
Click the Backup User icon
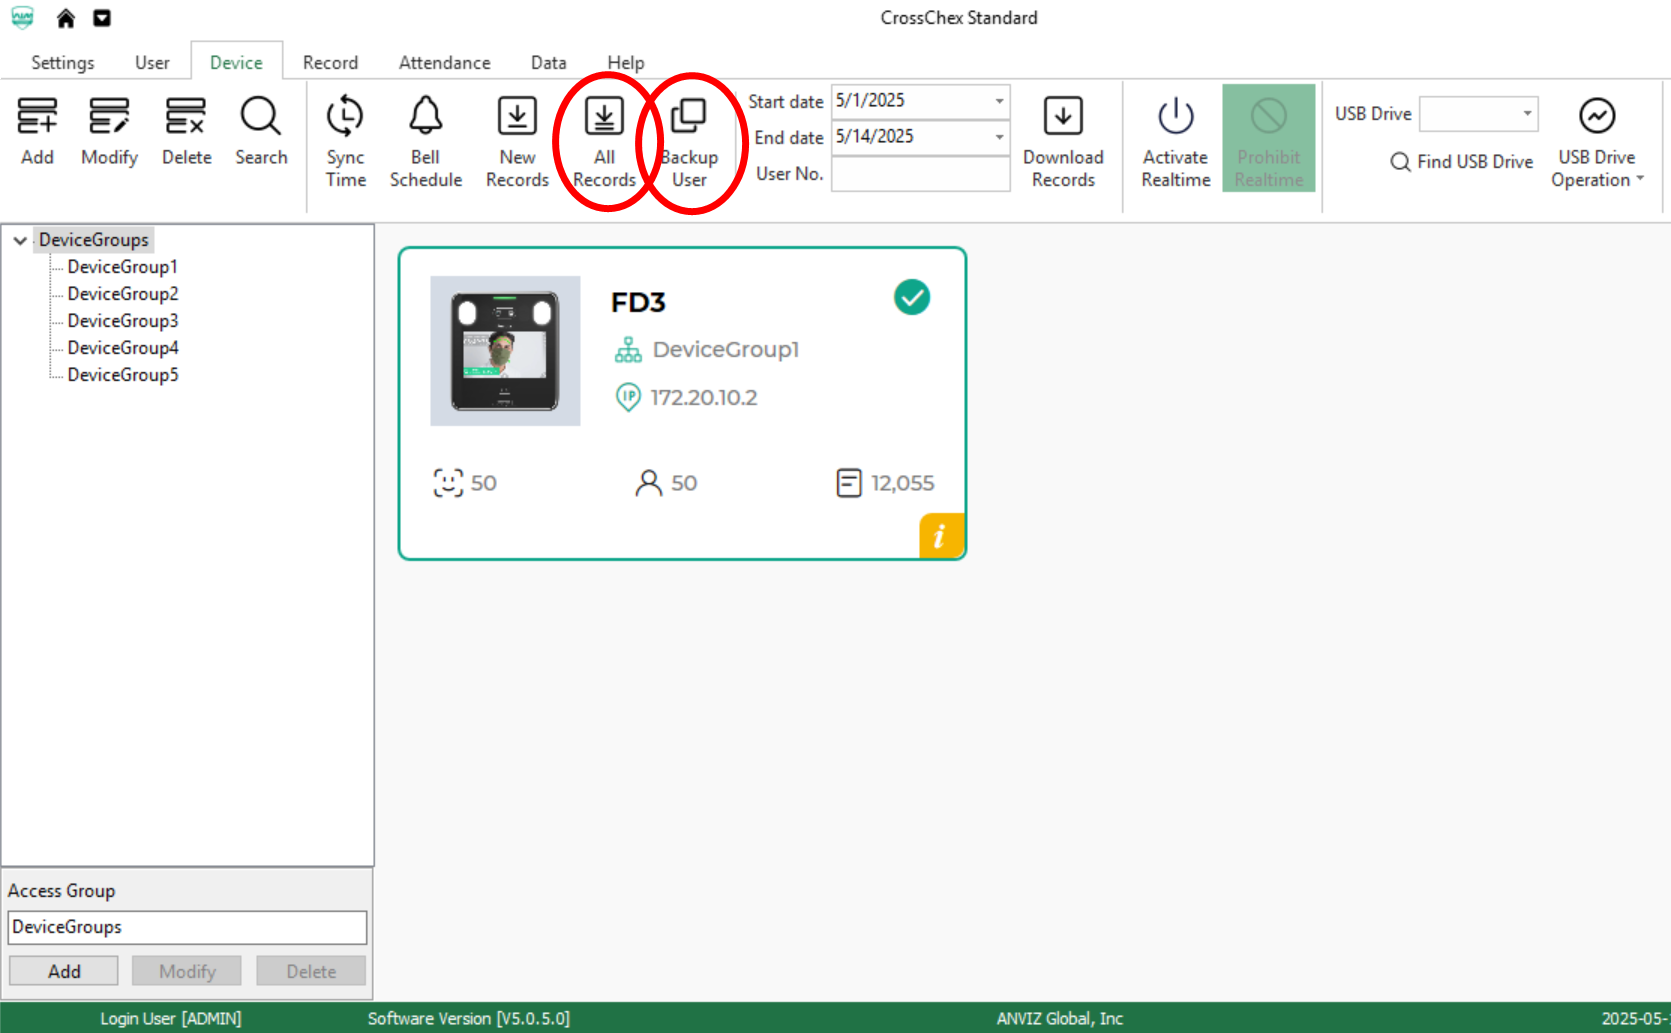click(688, 116)
